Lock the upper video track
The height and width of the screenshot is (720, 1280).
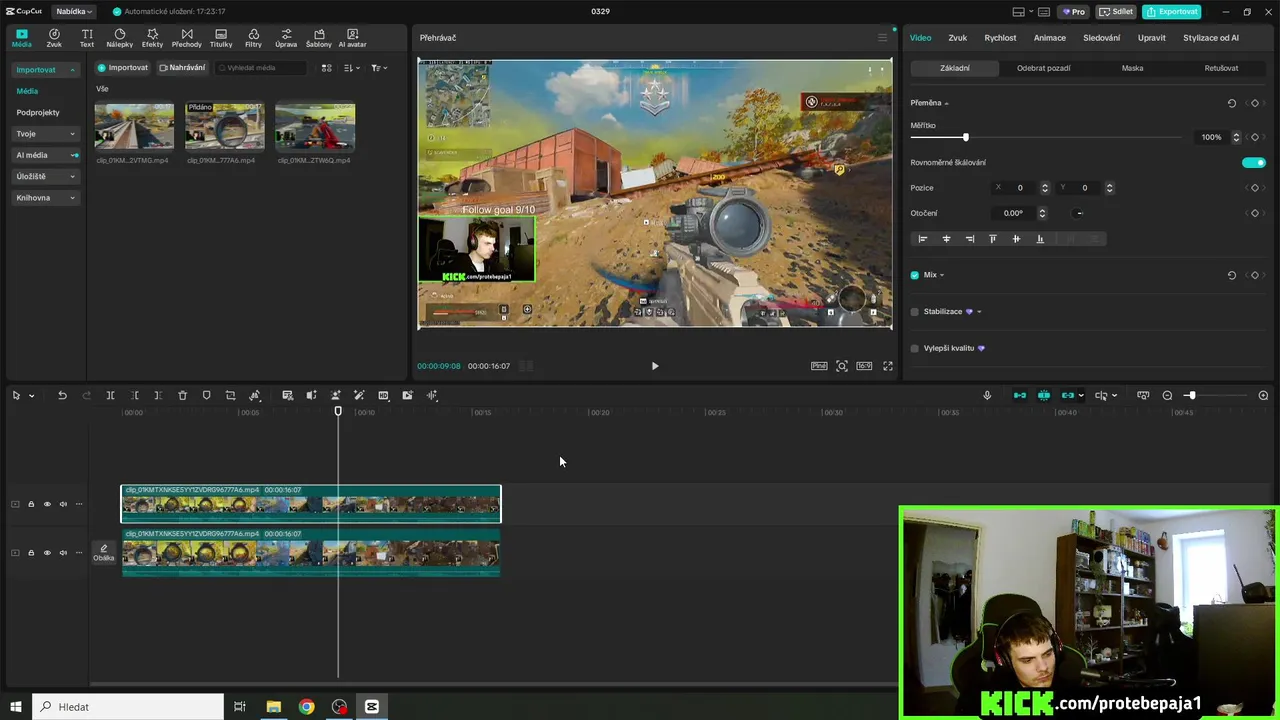[x=31, y=504]
